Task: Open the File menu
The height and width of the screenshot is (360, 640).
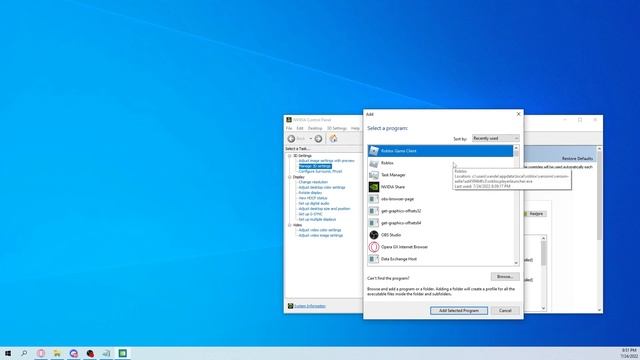Action: [289, 128]
